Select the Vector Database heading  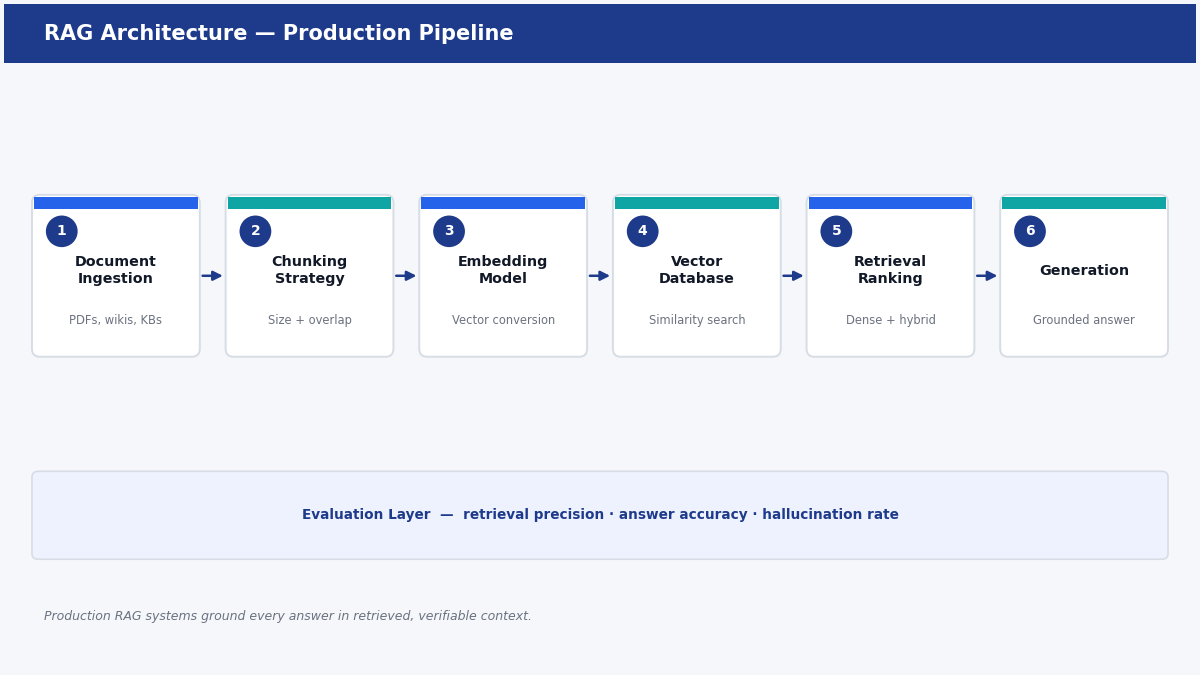[697, 270]
